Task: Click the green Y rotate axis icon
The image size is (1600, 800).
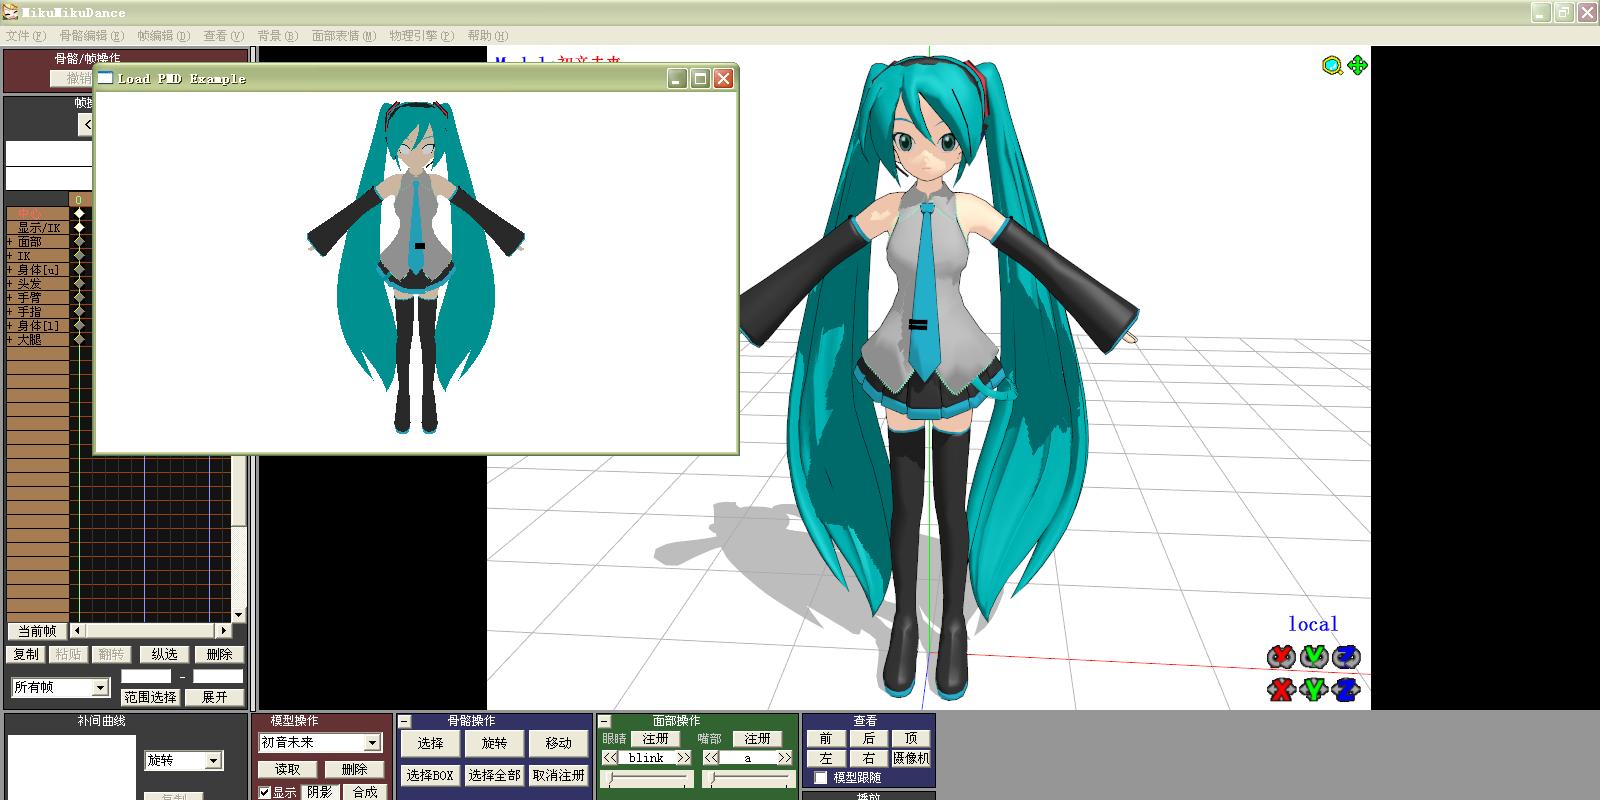Action: [1314, 657]
